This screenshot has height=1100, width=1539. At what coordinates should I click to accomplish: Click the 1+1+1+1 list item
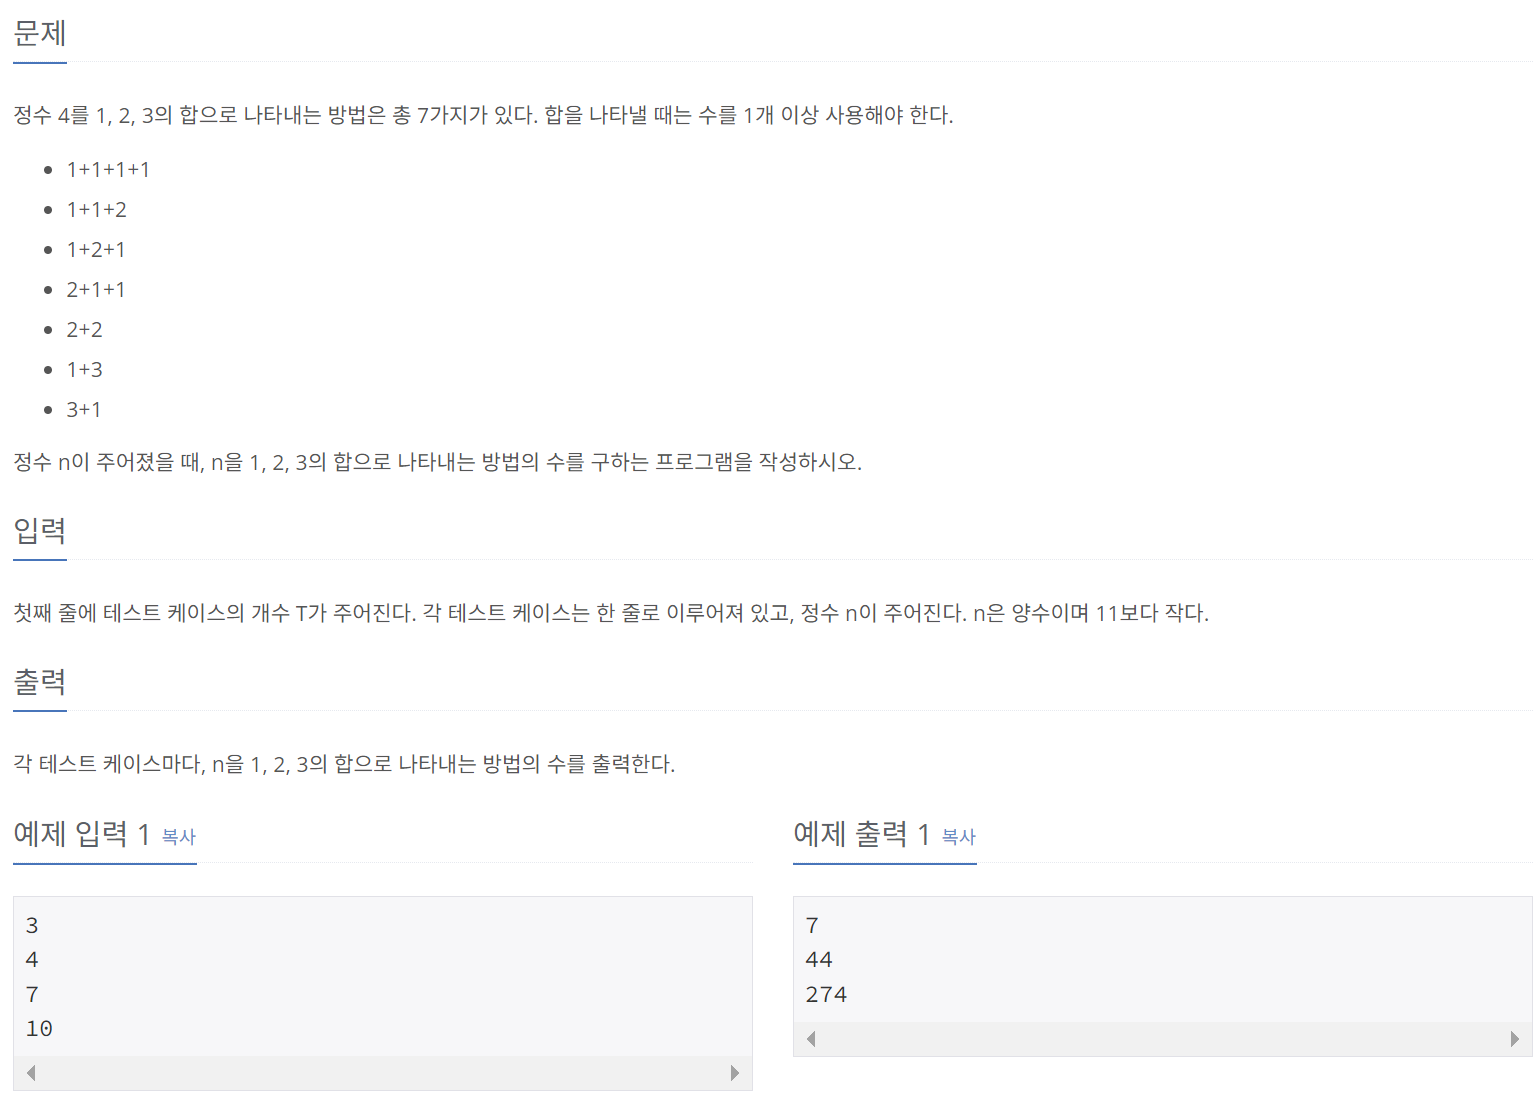tap(108, 170)
